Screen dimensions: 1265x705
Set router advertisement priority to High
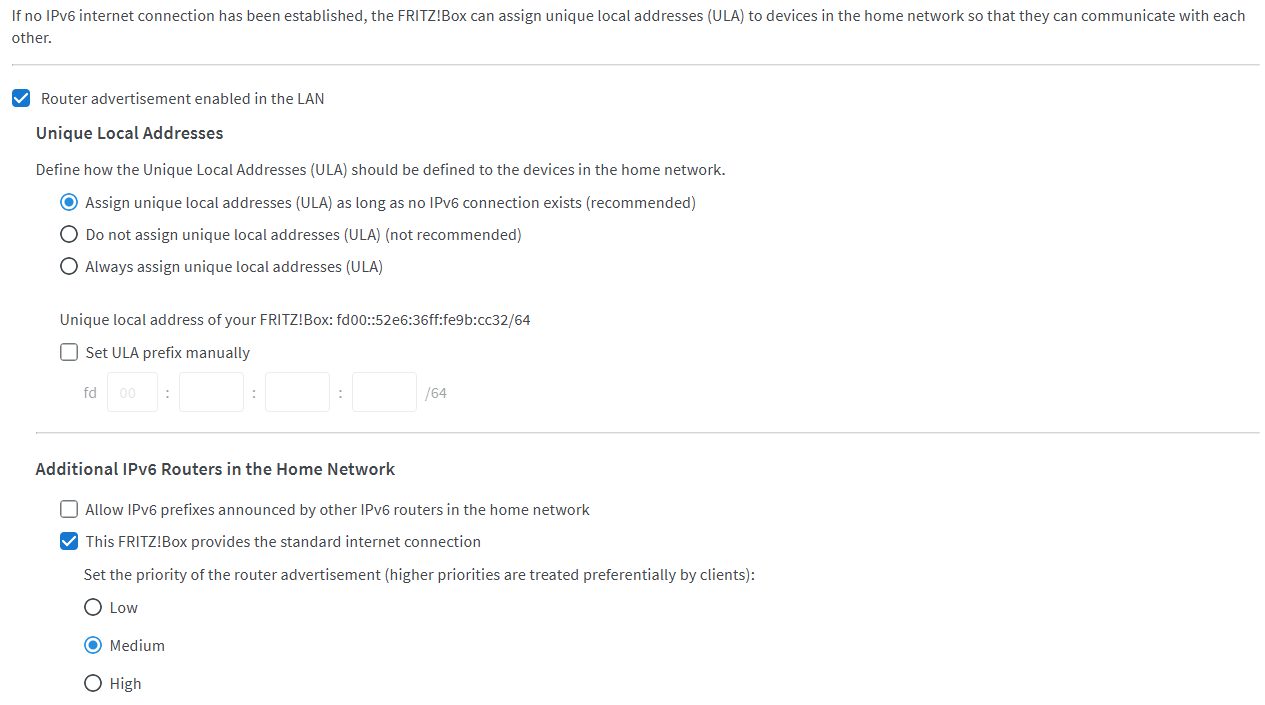click(x=93, y=684)
